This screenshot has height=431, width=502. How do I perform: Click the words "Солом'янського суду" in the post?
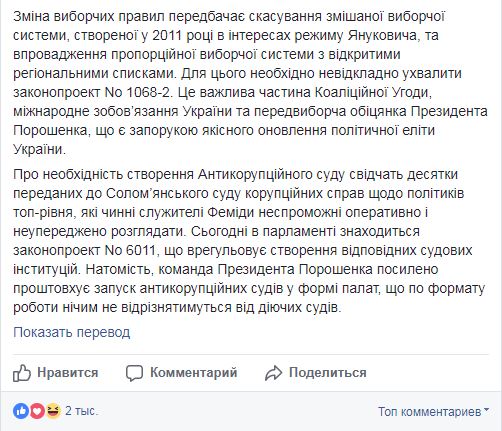[x=173, y=194]
